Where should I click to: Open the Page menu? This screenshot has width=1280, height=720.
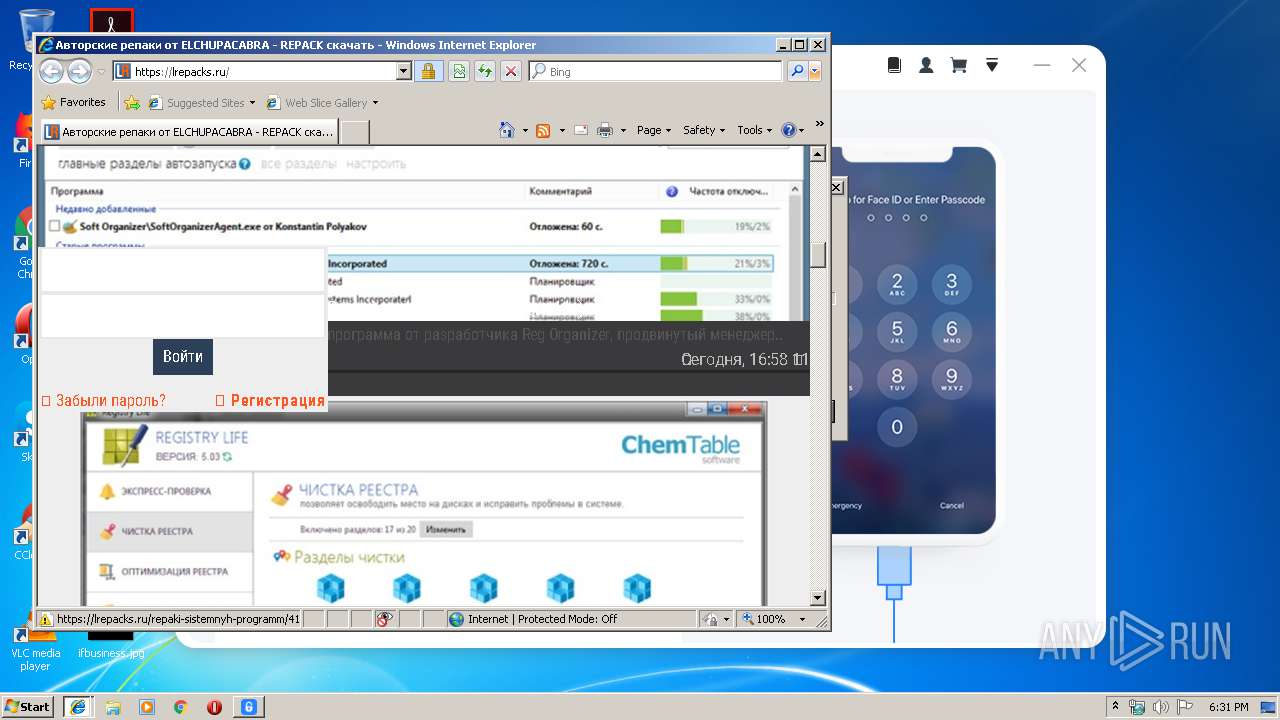653,130
